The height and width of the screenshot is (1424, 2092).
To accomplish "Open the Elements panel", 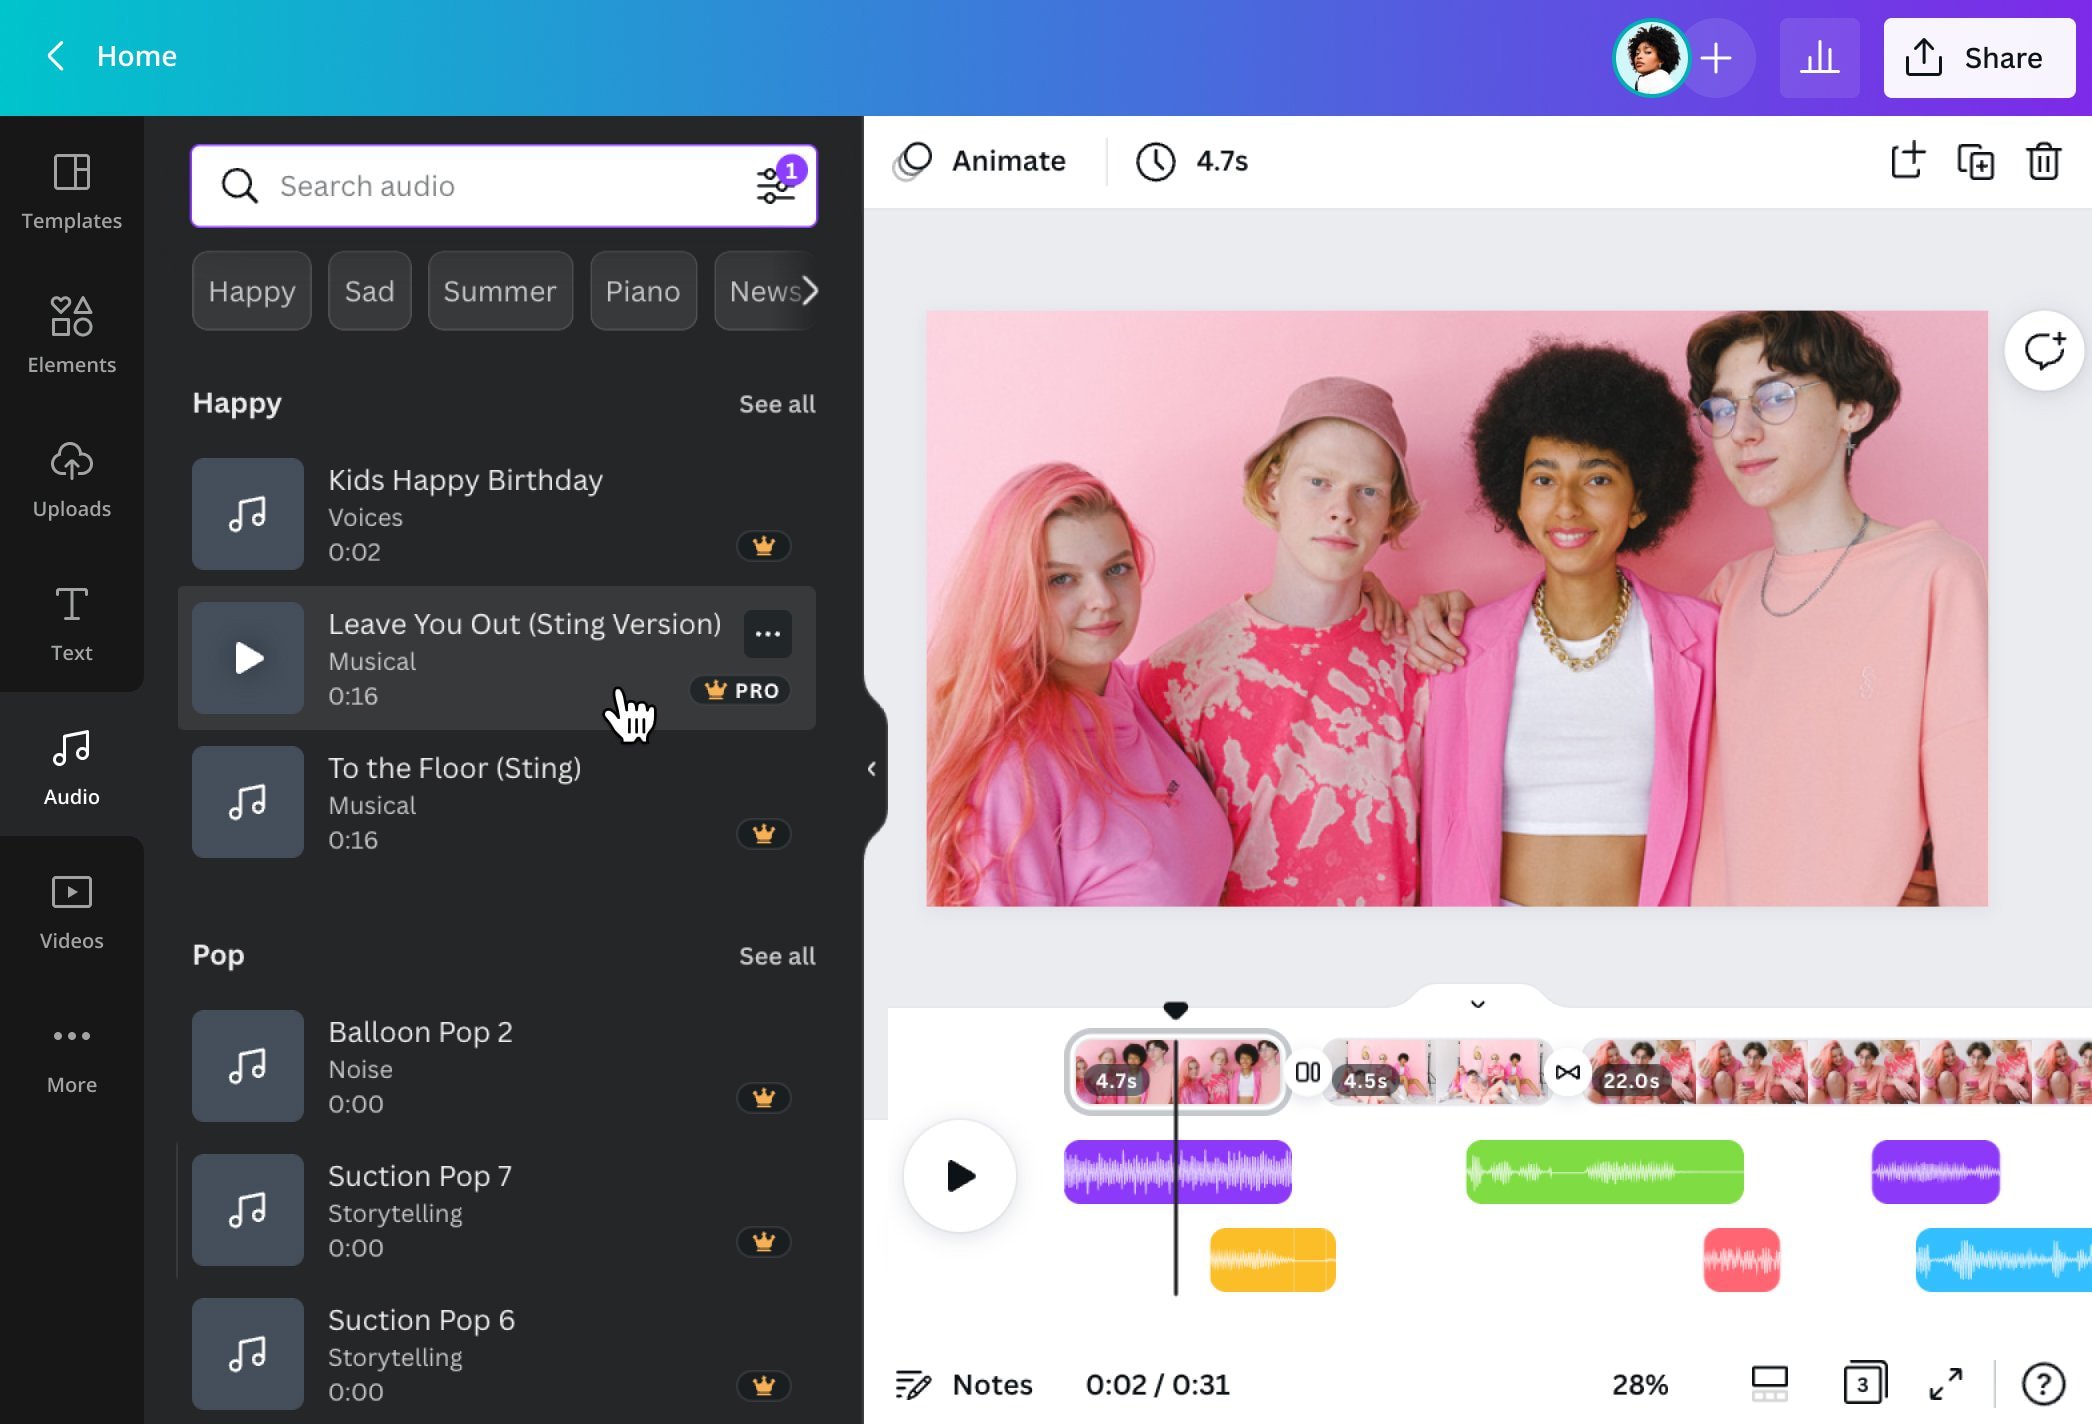I will tap(71, 335).
